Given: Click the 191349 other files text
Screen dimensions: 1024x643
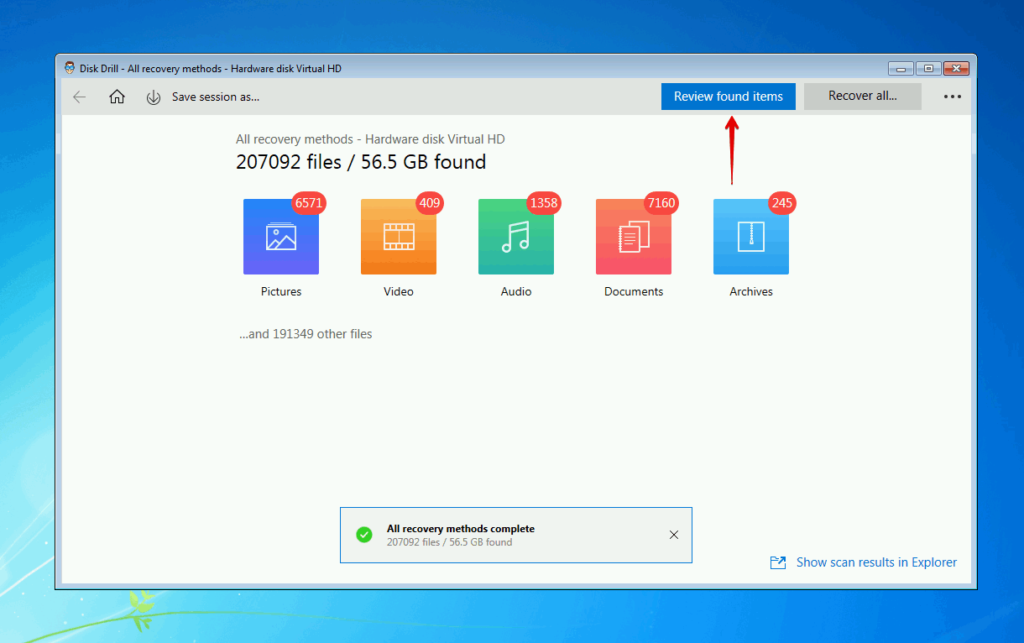Looking at the screenshot, I should [x=306, y=333].
